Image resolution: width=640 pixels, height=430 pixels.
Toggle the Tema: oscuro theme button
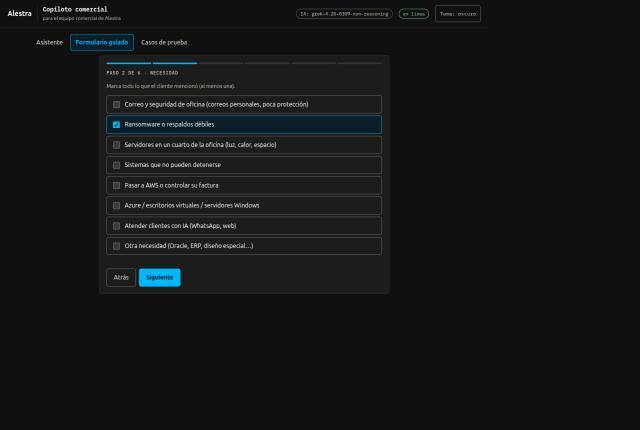tap(458, 14)
